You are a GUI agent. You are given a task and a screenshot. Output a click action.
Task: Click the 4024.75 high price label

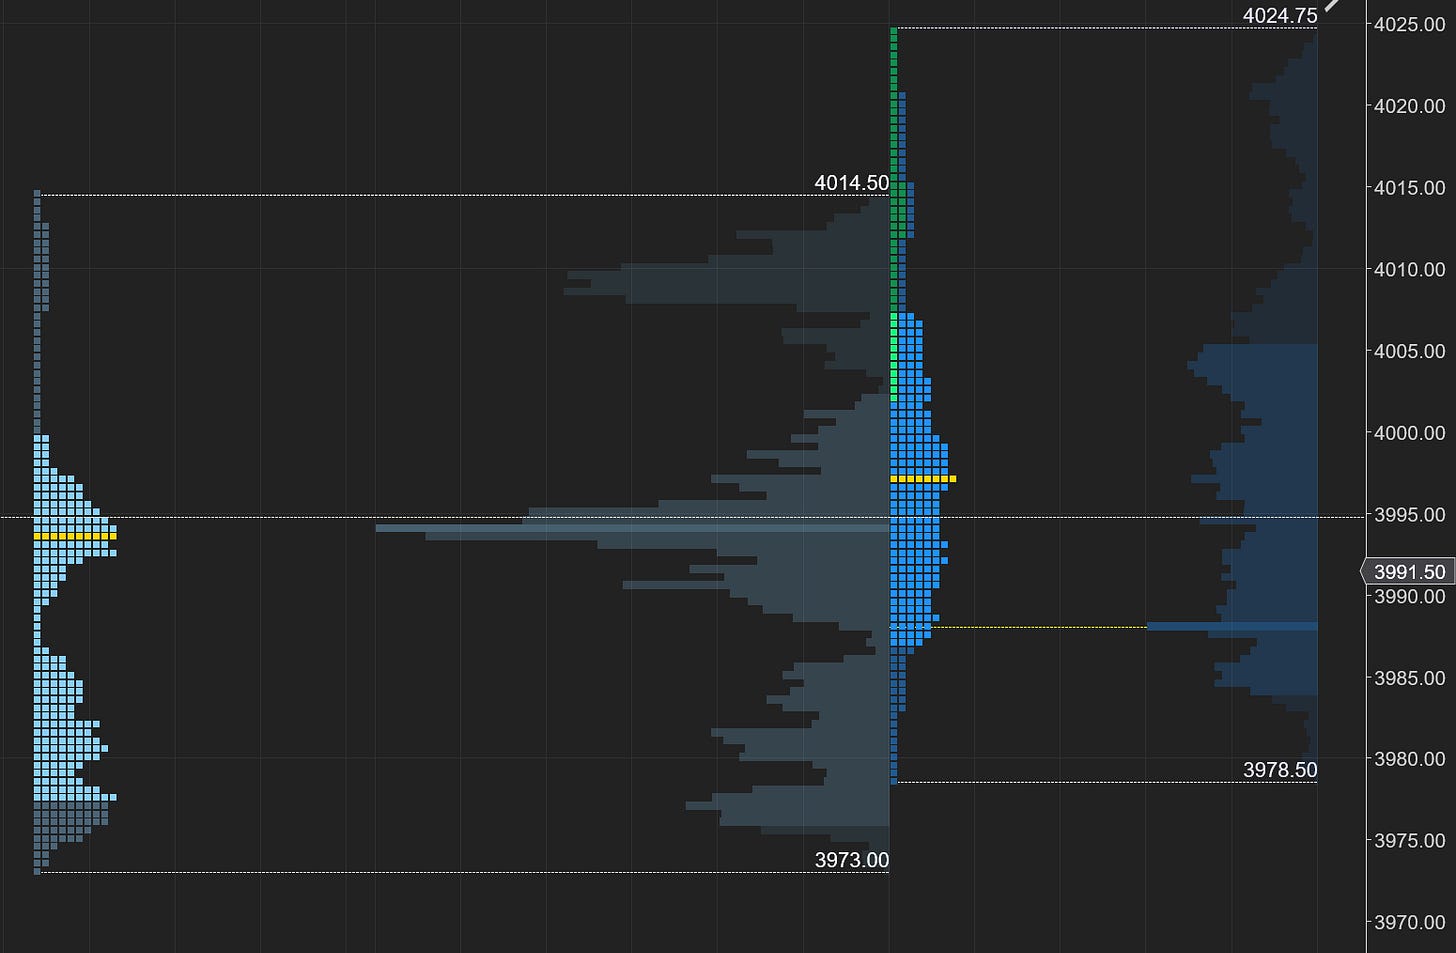pos(1280,16)
